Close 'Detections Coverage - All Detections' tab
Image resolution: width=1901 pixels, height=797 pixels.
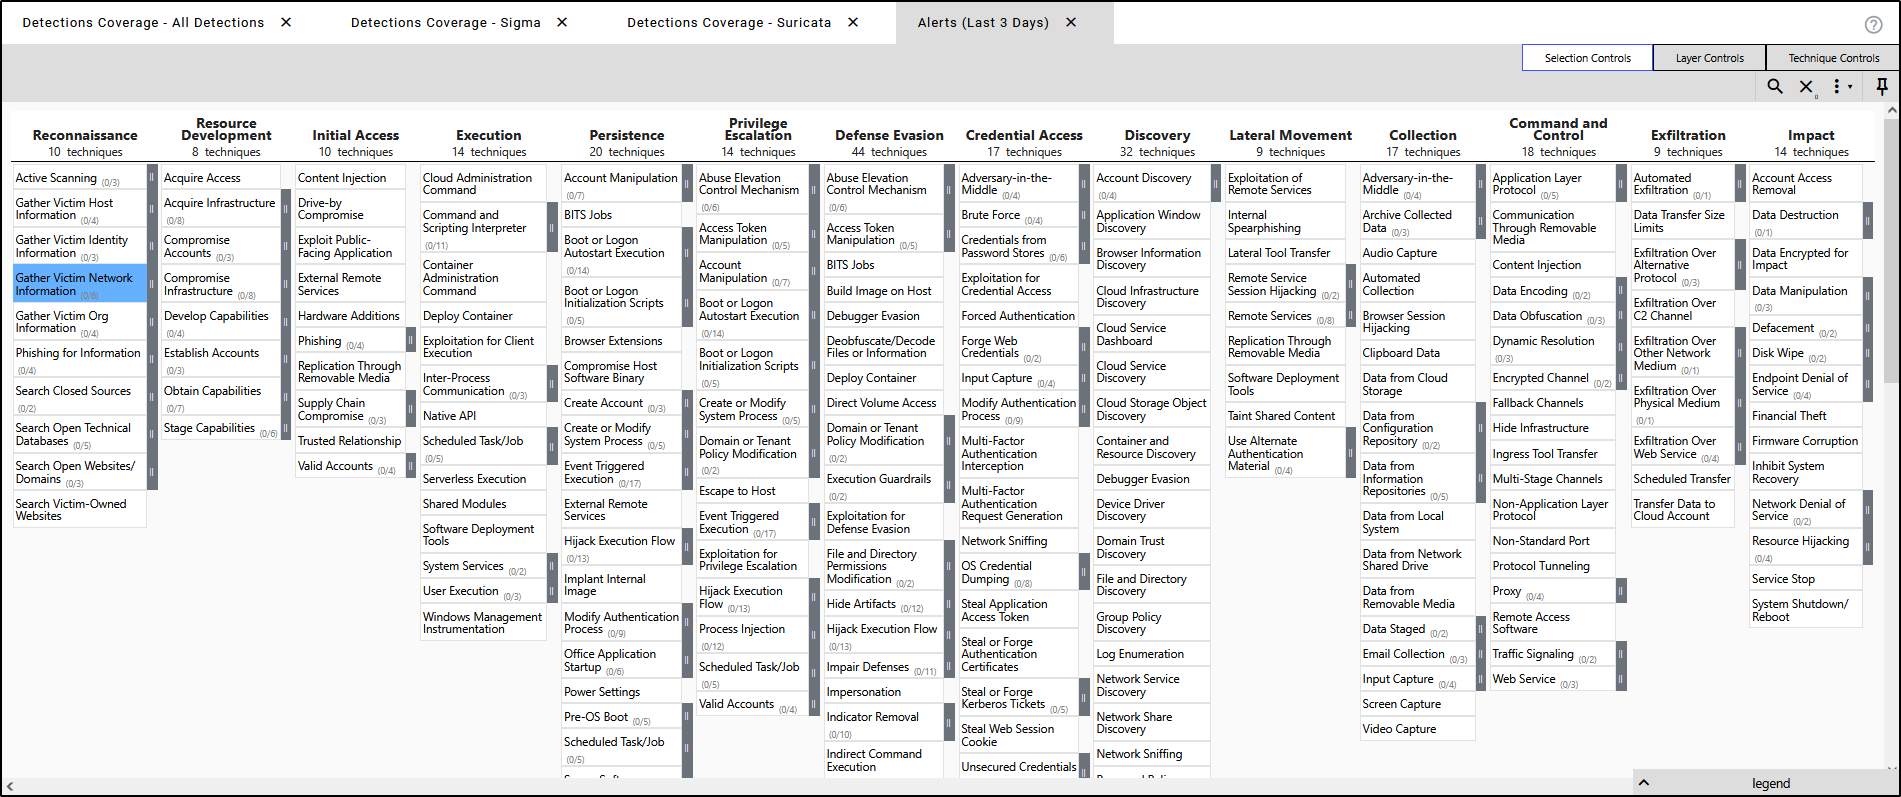coord(286,22)
